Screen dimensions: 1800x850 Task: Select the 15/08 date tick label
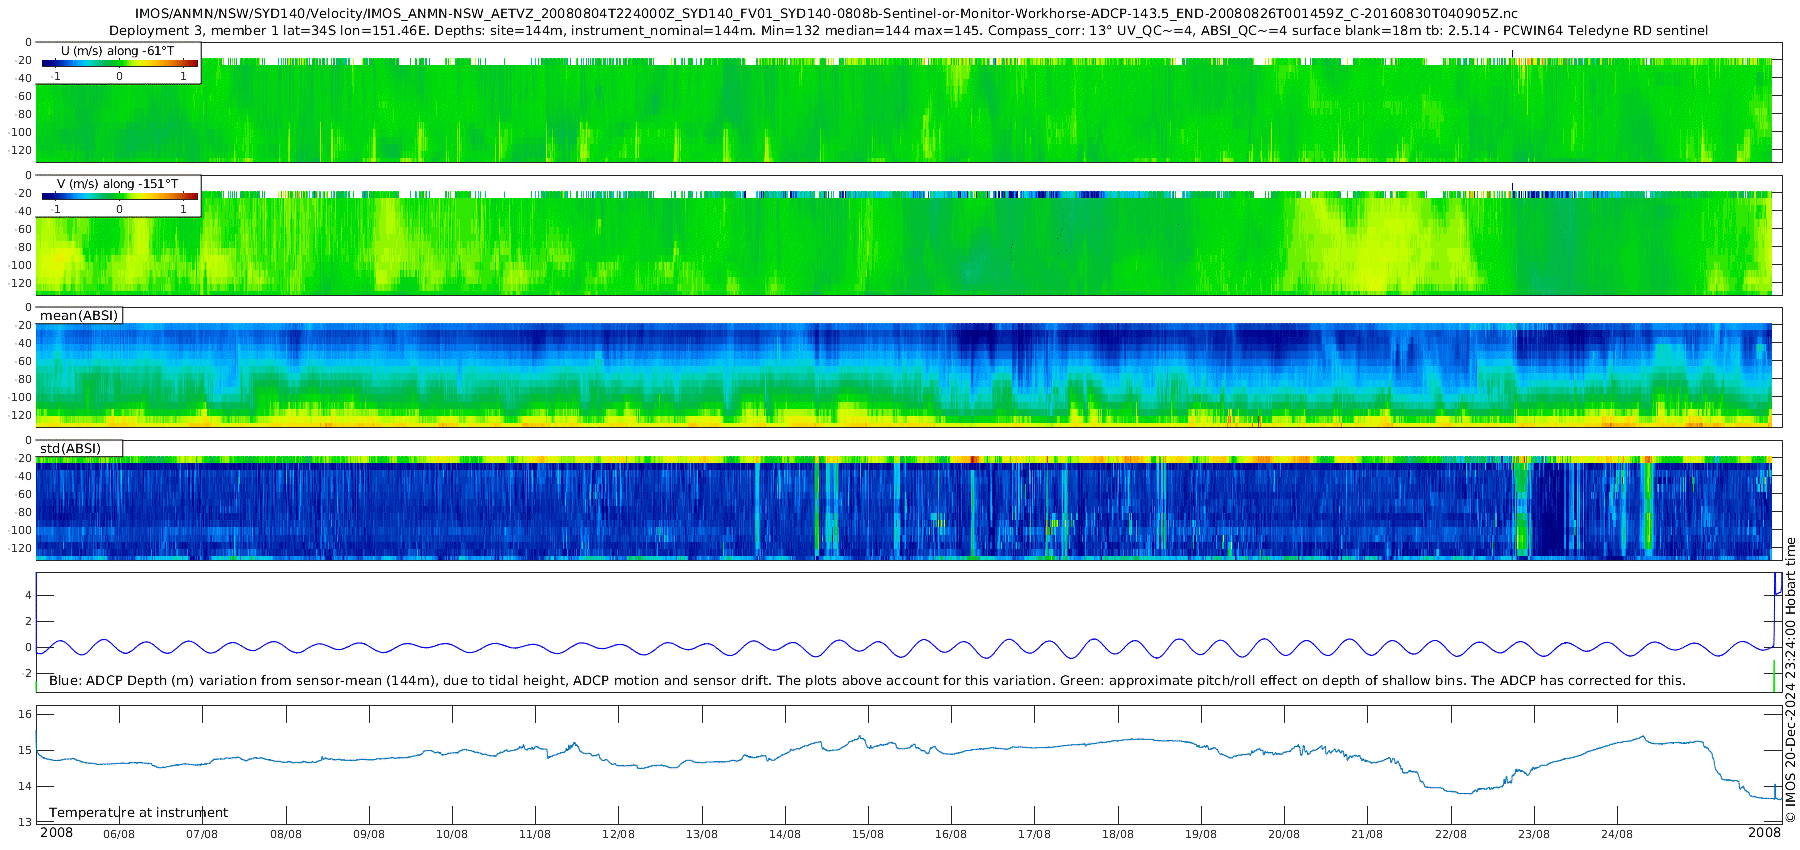pos(868,834)
